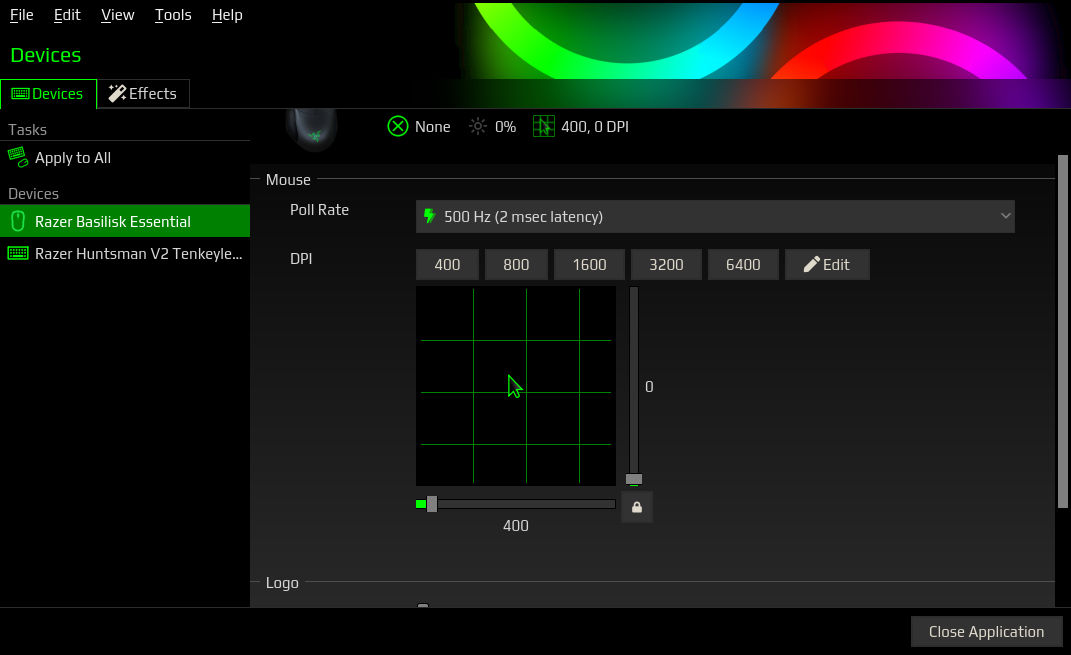Click the None lighting effect circle icon

pos(397,126)
